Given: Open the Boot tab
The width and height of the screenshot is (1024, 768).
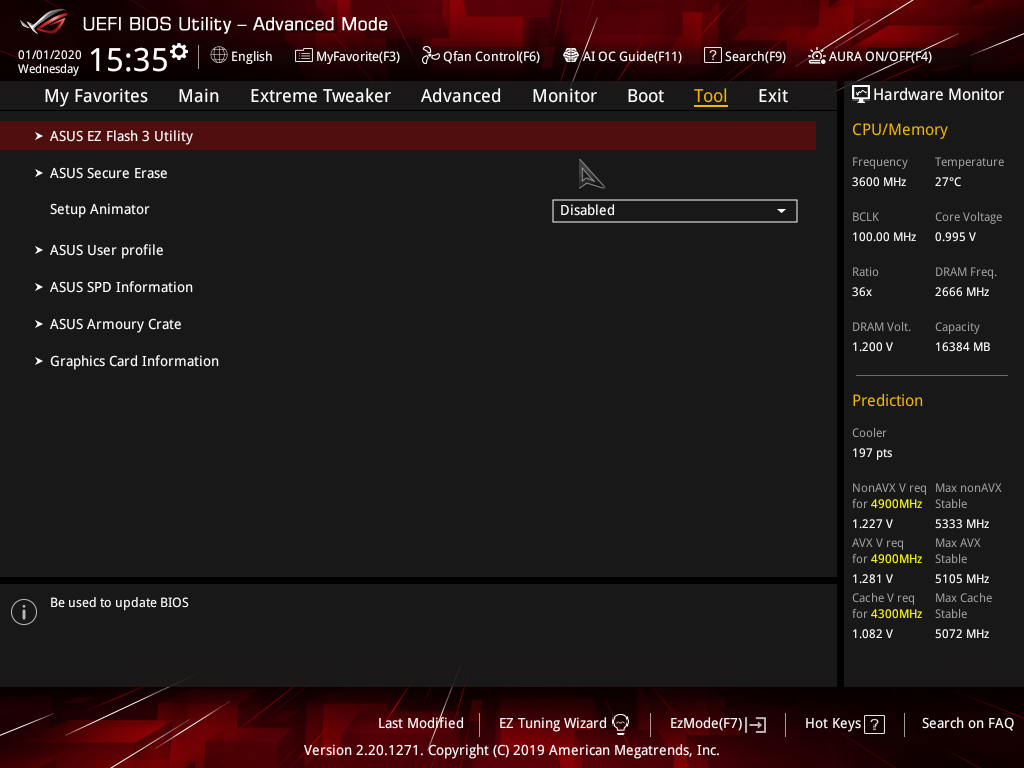Looking at the screenshot, I should [645, 96].
